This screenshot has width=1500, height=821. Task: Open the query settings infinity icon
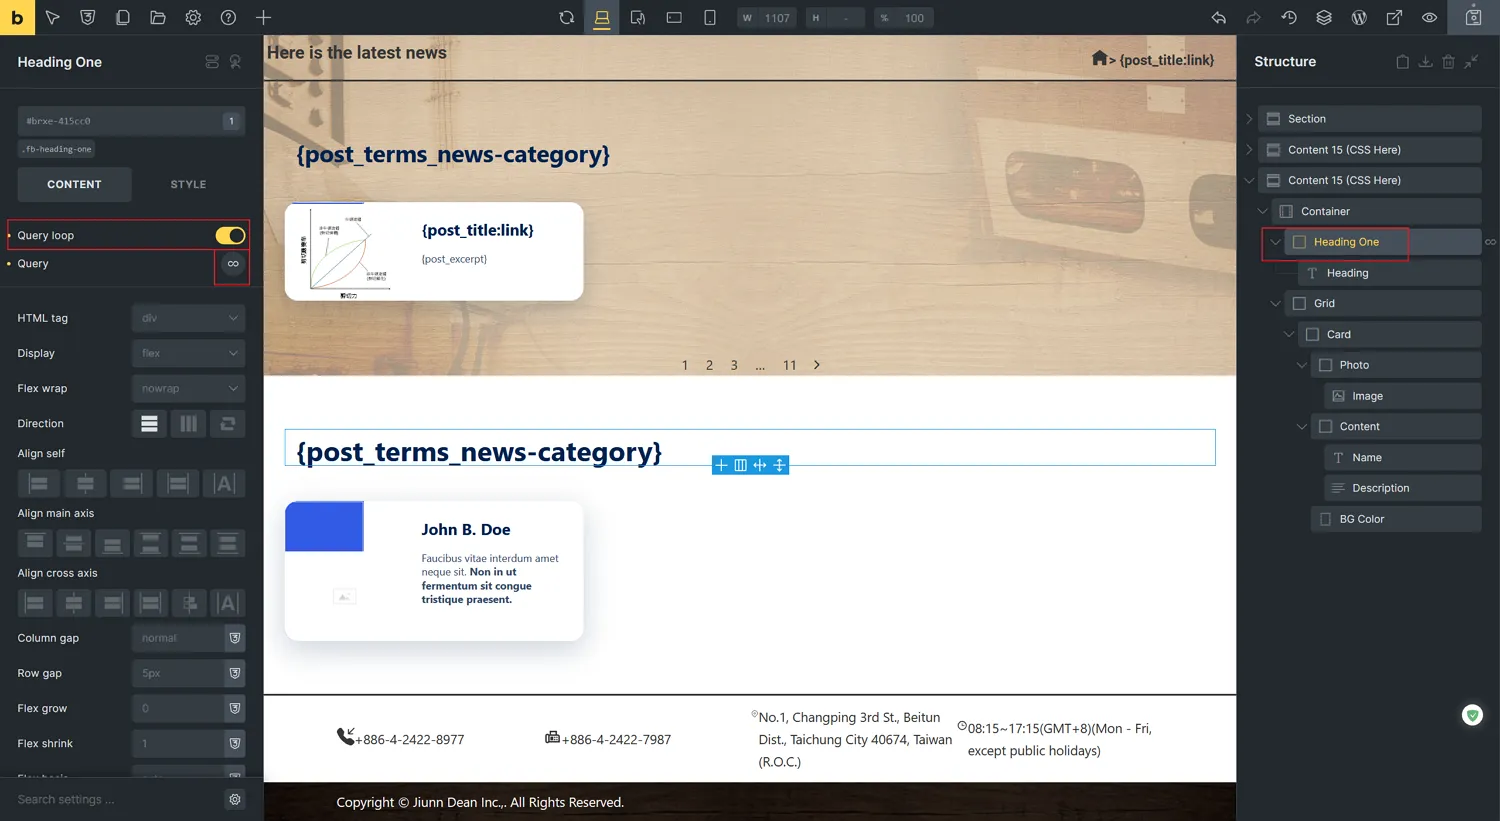point(233,264)
